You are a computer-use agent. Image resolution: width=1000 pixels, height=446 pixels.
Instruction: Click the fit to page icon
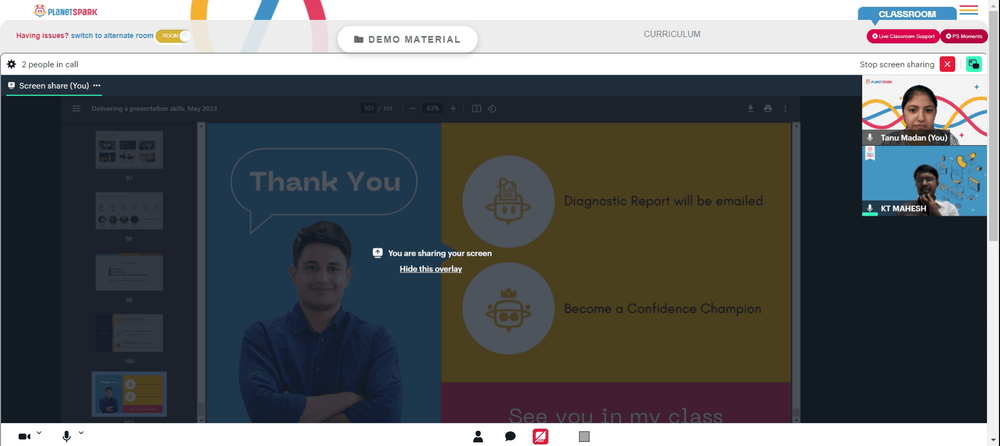pos(476,108)
